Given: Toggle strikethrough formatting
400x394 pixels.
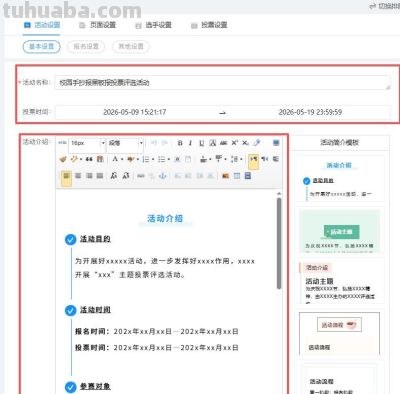Looking at the screenshot, I should pos(223,143).
